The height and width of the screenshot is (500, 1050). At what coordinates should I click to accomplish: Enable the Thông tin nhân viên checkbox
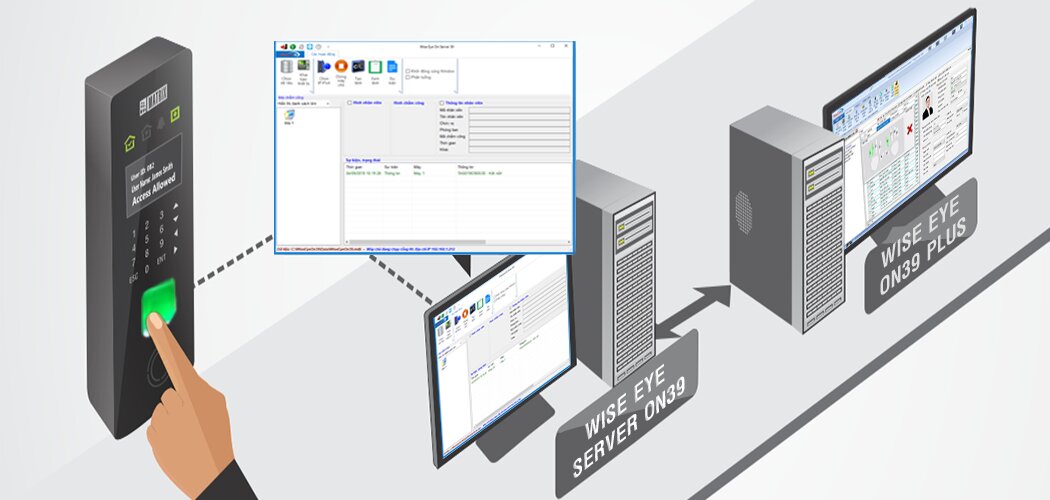point(443,102)
